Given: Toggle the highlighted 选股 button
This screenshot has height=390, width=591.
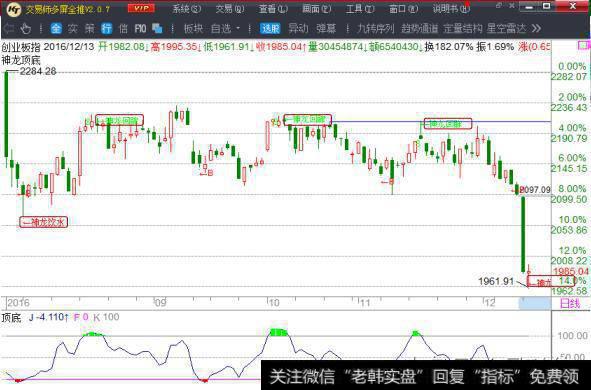Looking at the screenshot, I should 270,28.
